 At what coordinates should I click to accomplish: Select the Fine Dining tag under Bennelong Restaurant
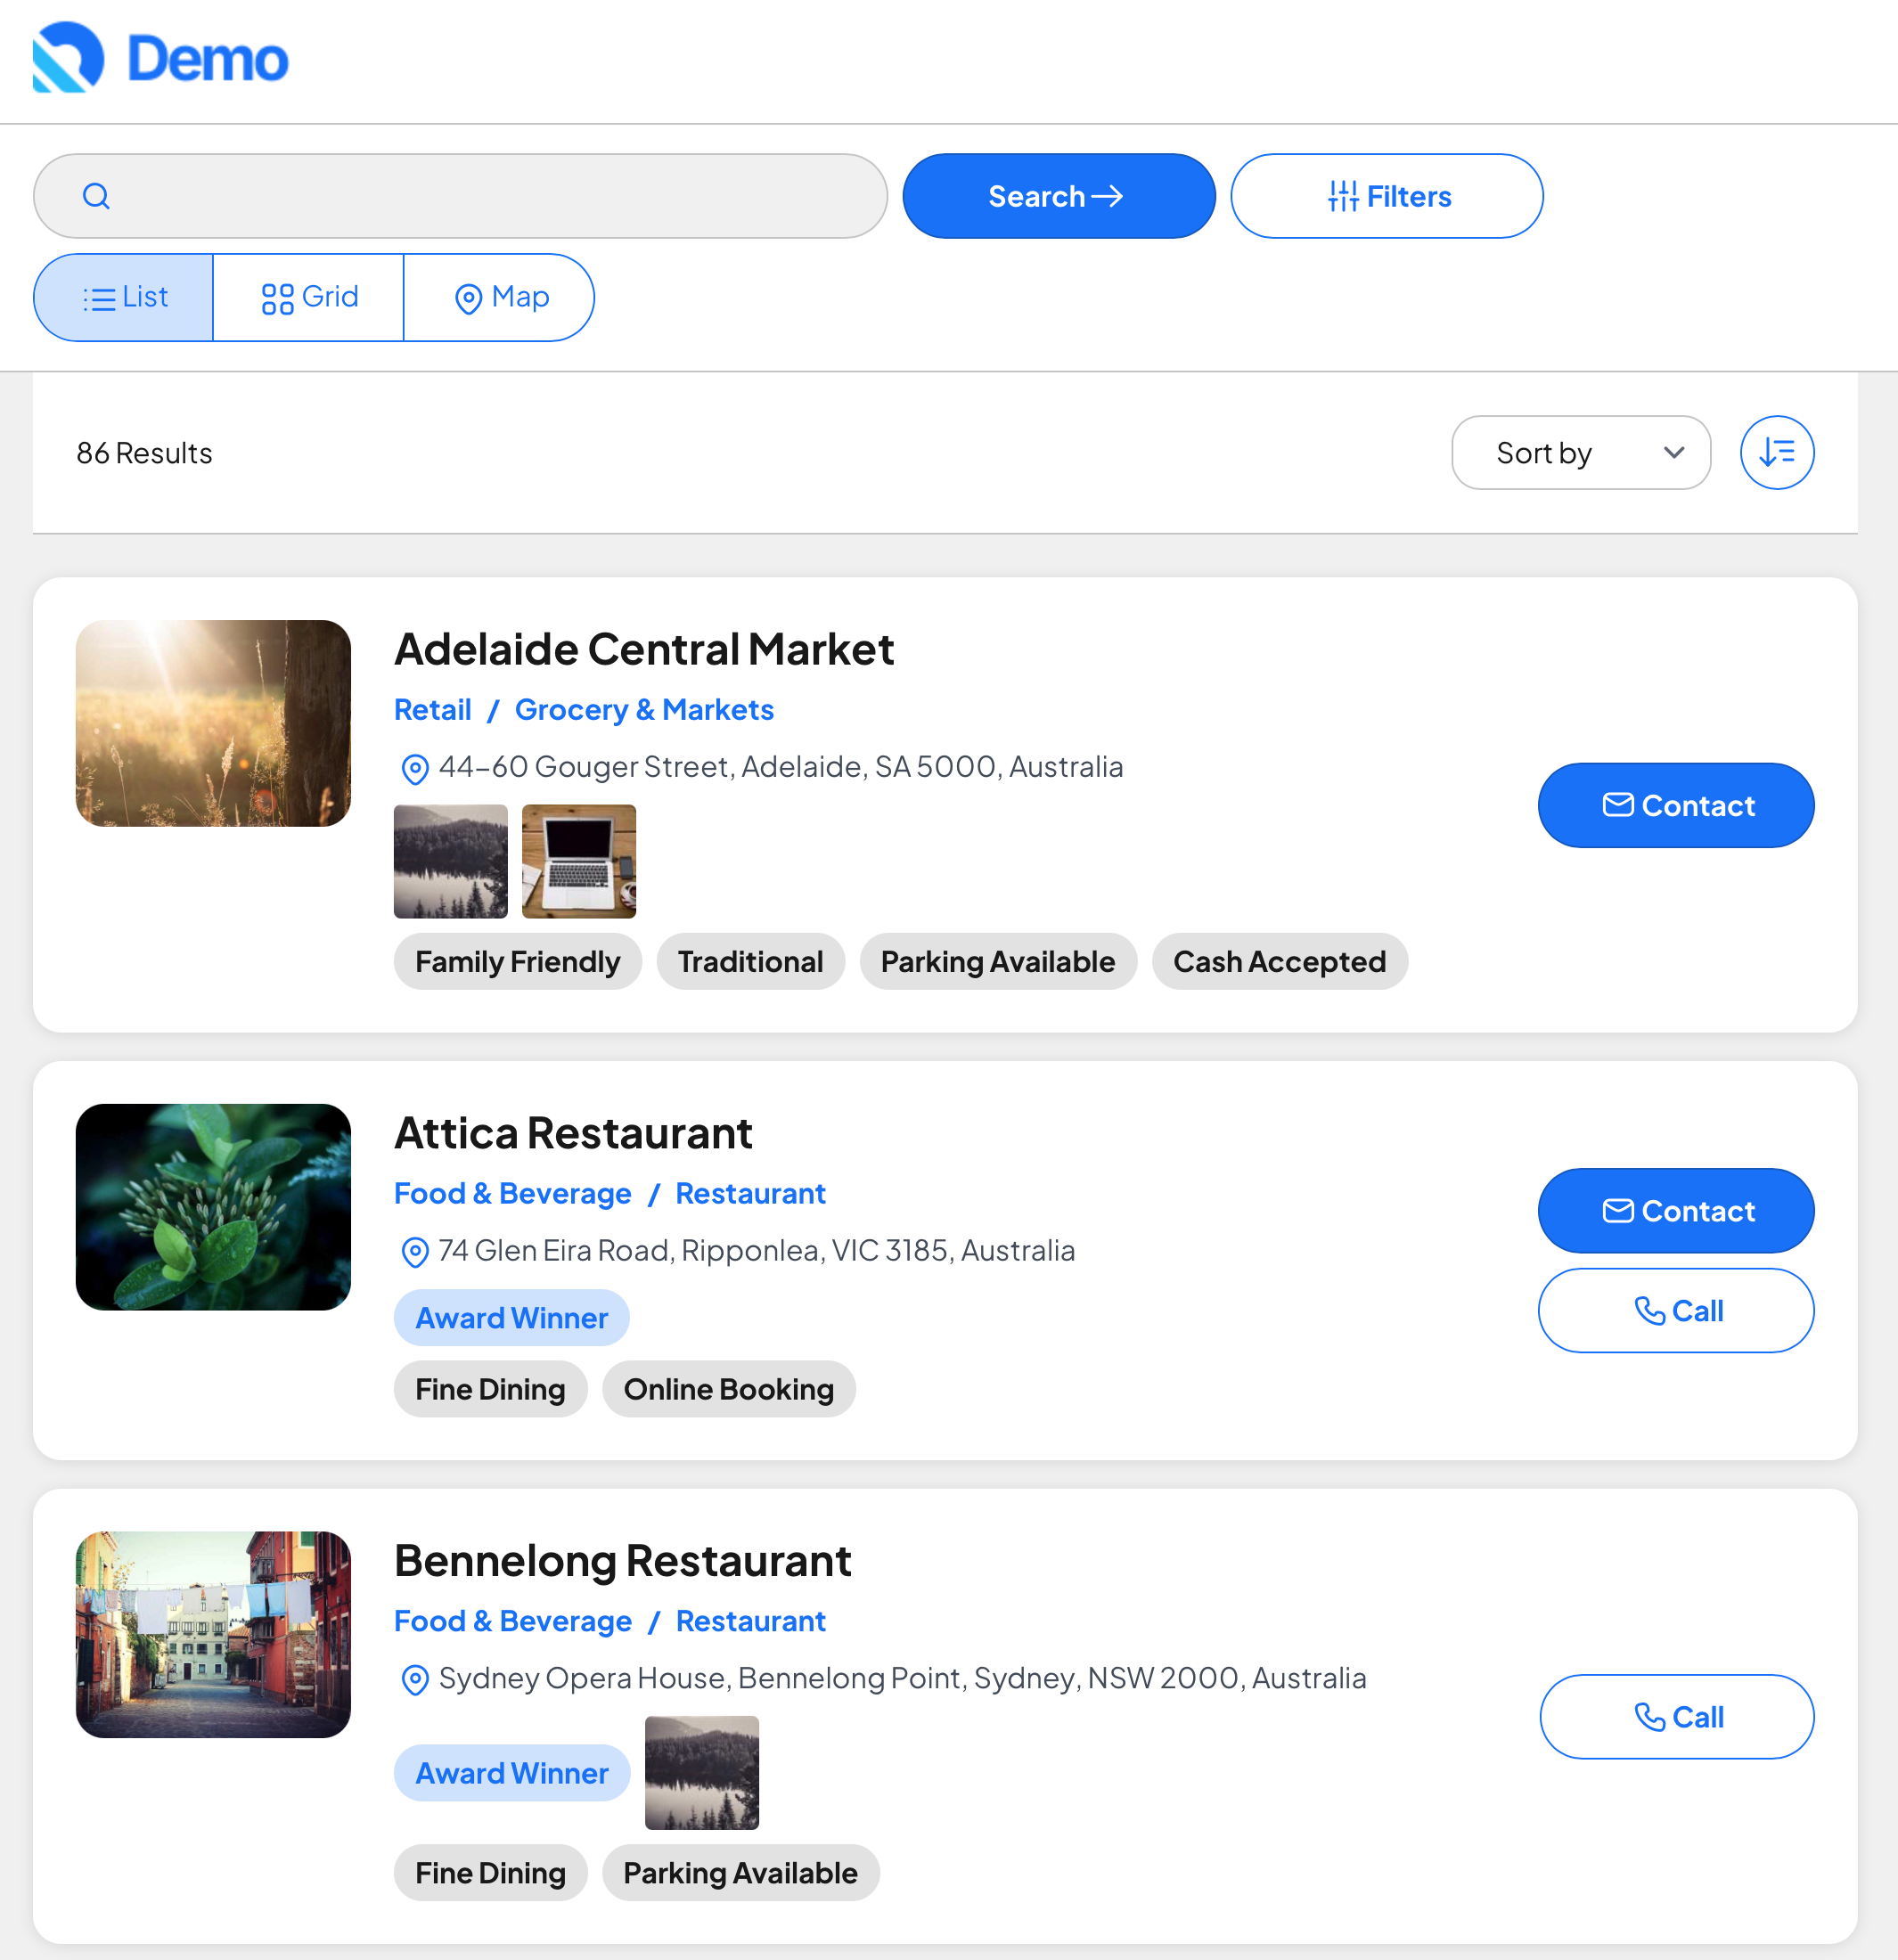coord(490,1873)
